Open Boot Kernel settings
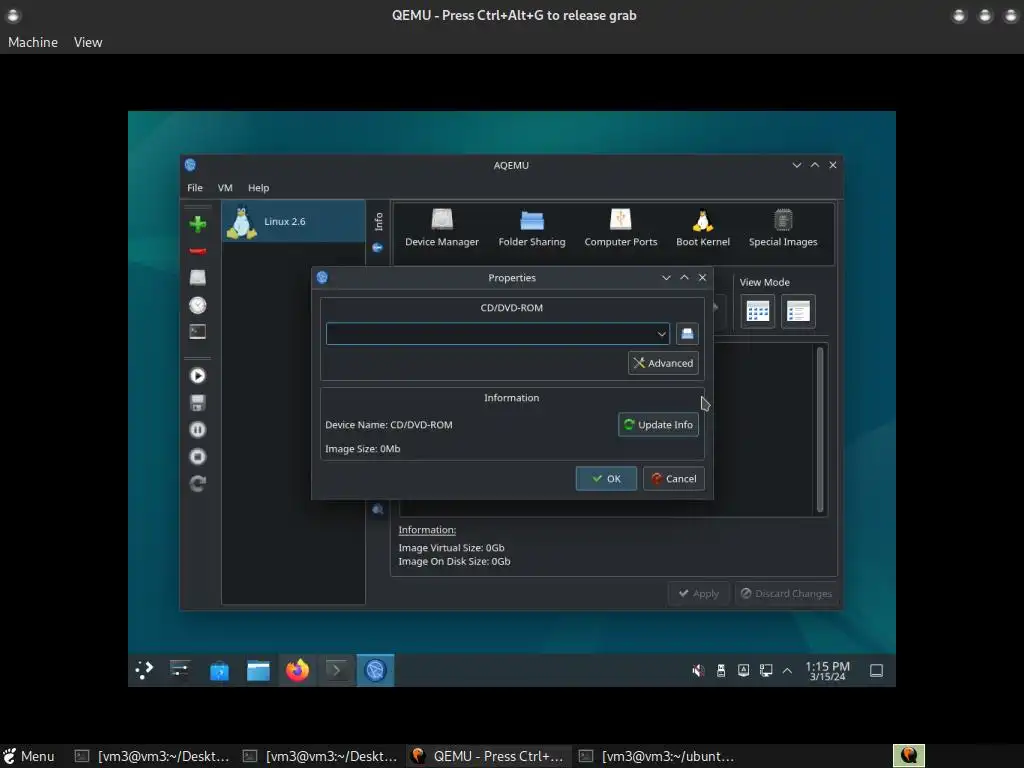 [703, 228]
